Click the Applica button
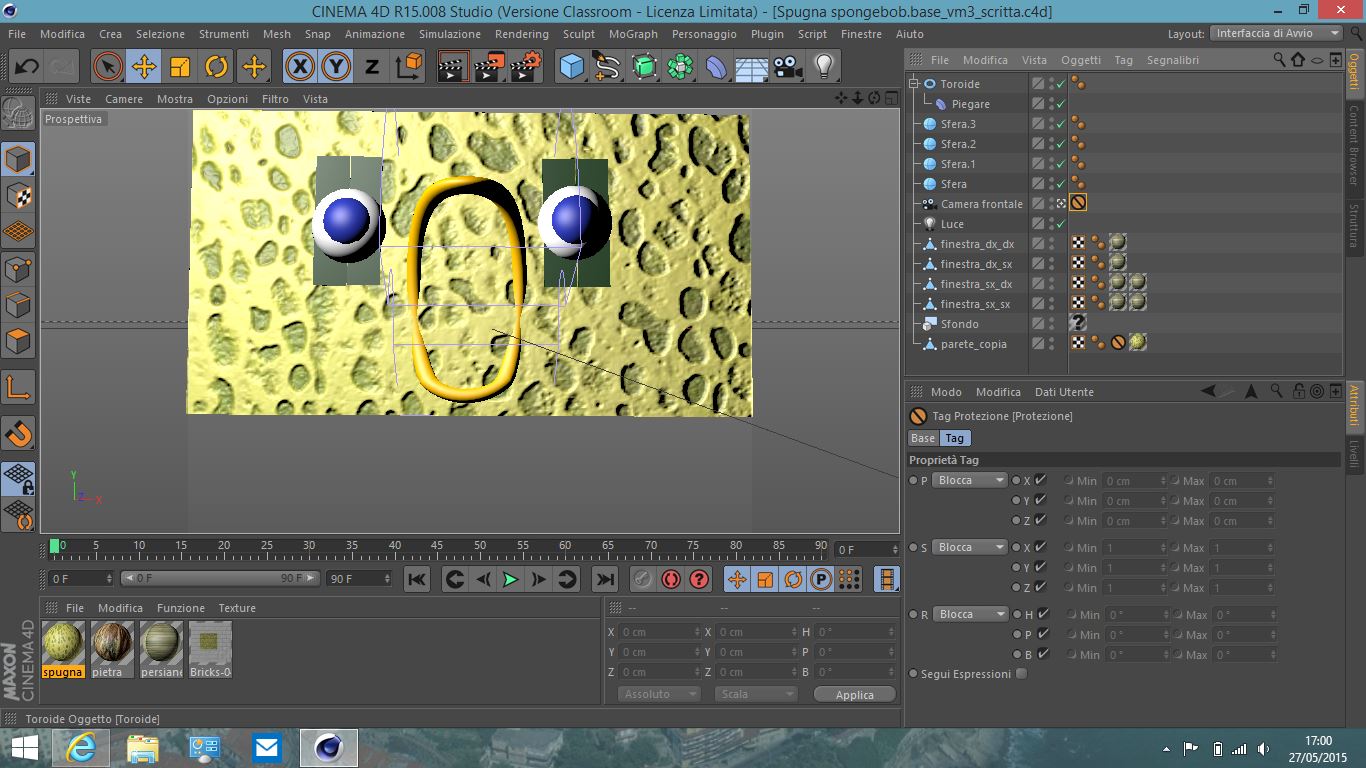 854,694
